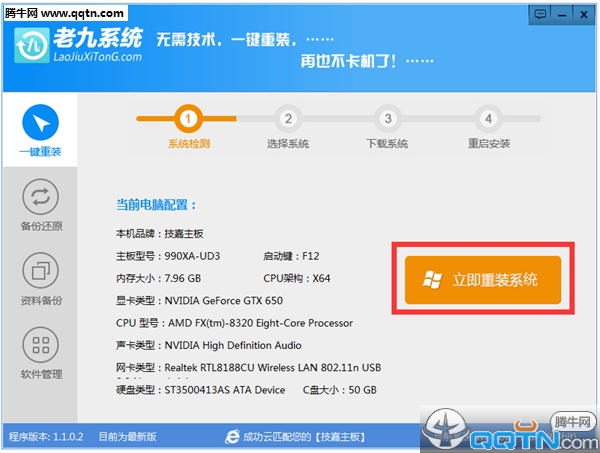Select the 一键重装 sidebar icon
The width and height of the screenshot is (600, 453).
40,122
